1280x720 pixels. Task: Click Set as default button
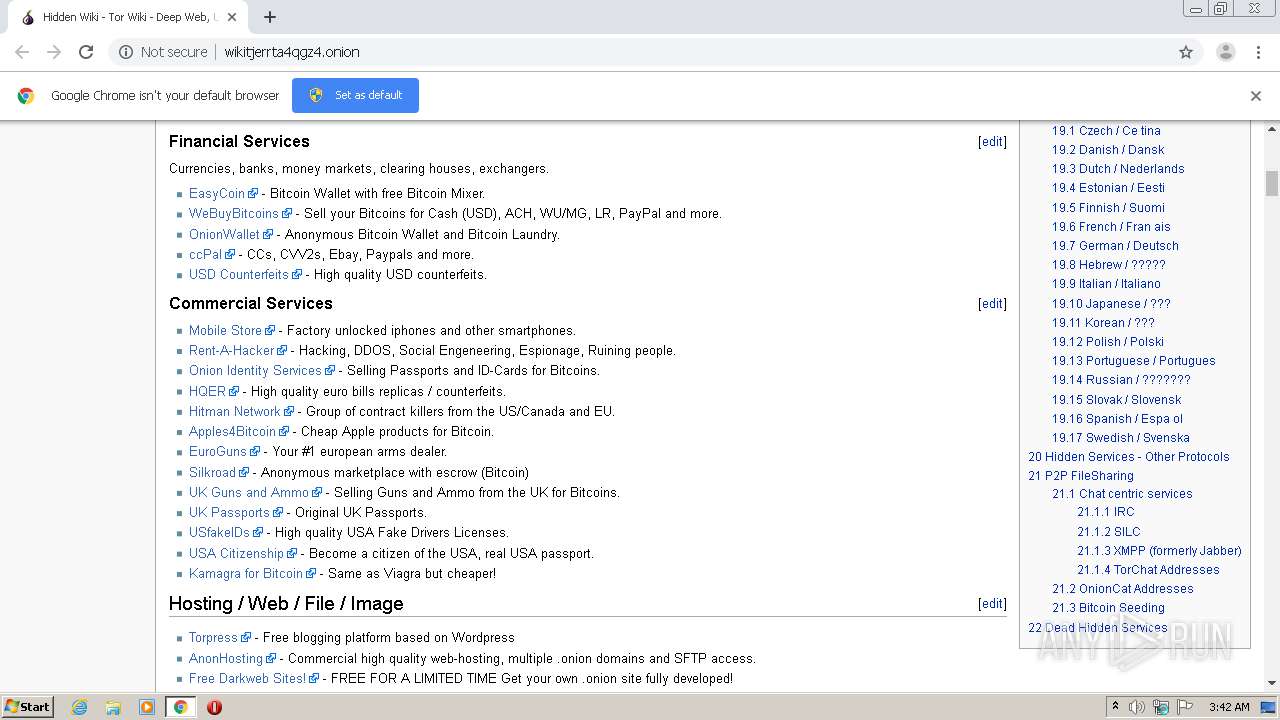coord(355,95)
